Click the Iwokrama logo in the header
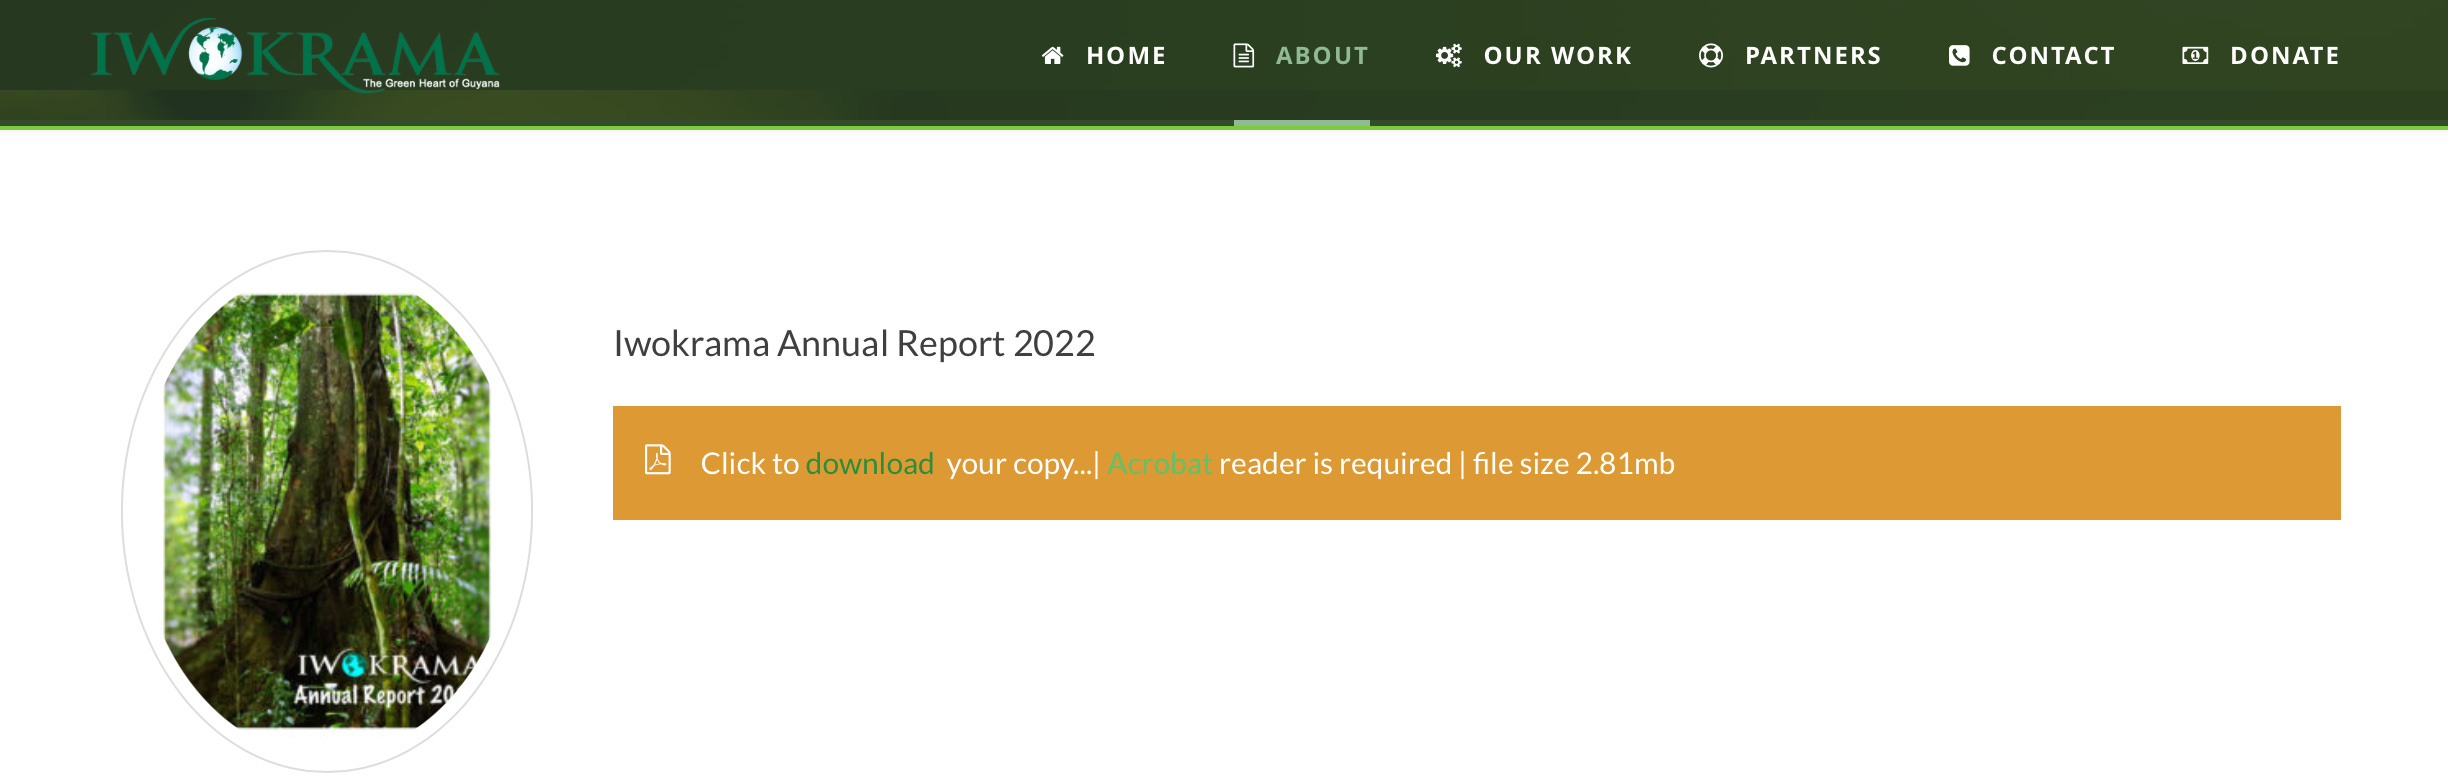The height and width of the screenshot is (776, 2448). (x=295, y=54)
